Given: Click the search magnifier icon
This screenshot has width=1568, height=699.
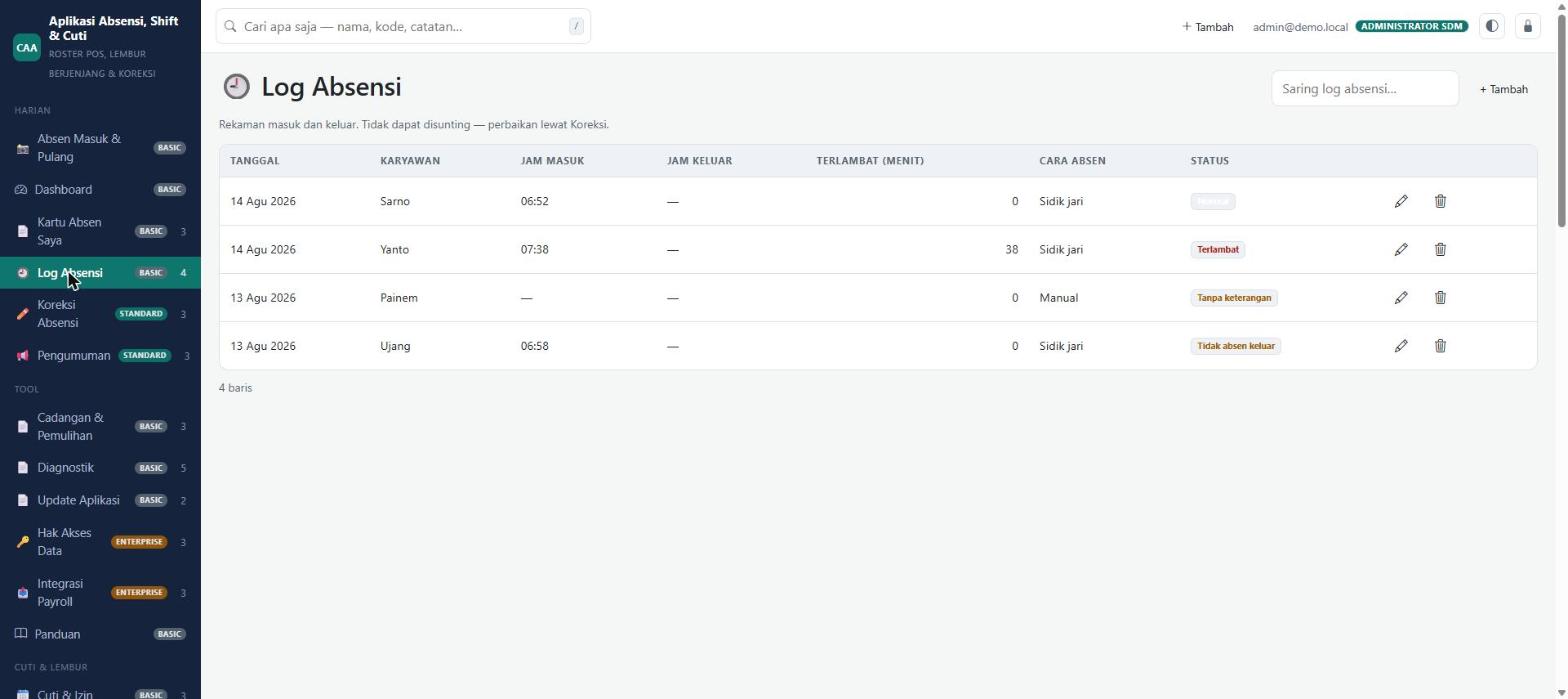Looking at the screenshot, I should (x=230, y=26).
